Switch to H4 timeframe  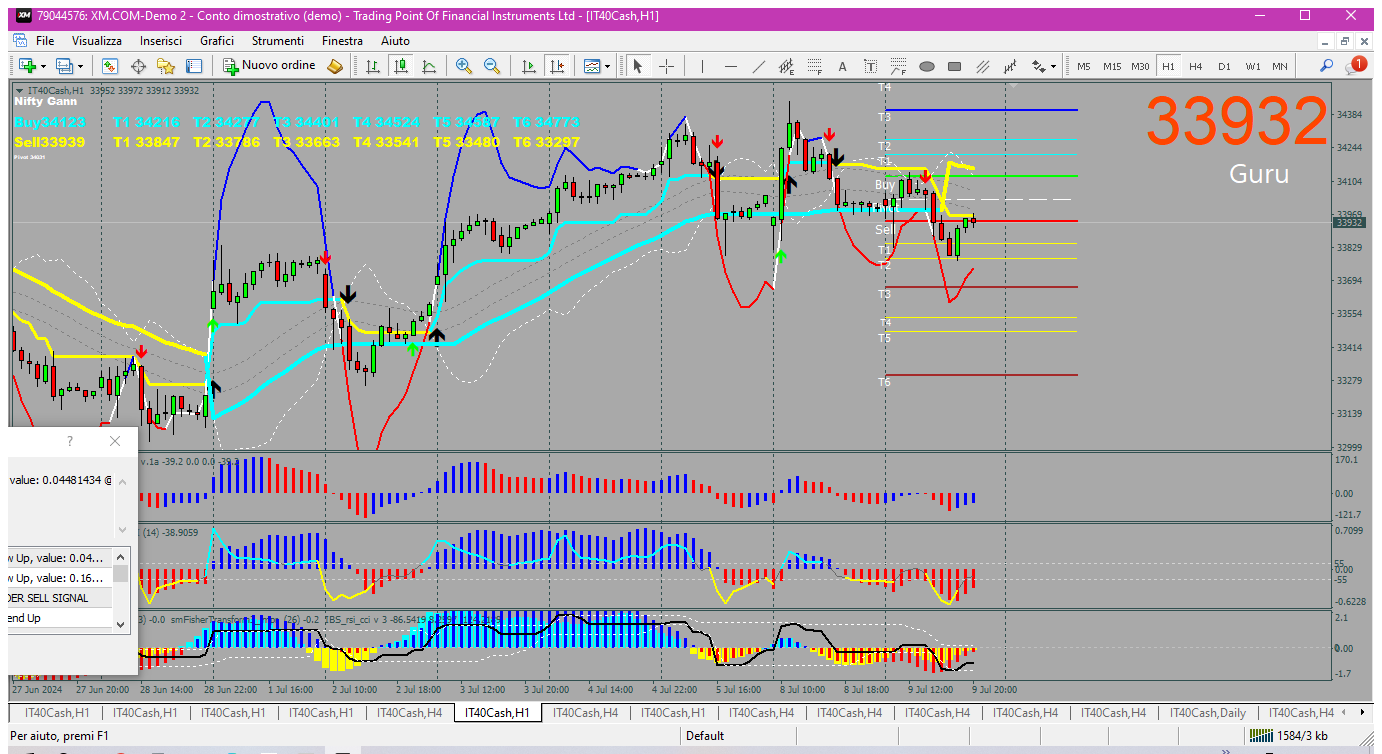[x=1196, y=66]
